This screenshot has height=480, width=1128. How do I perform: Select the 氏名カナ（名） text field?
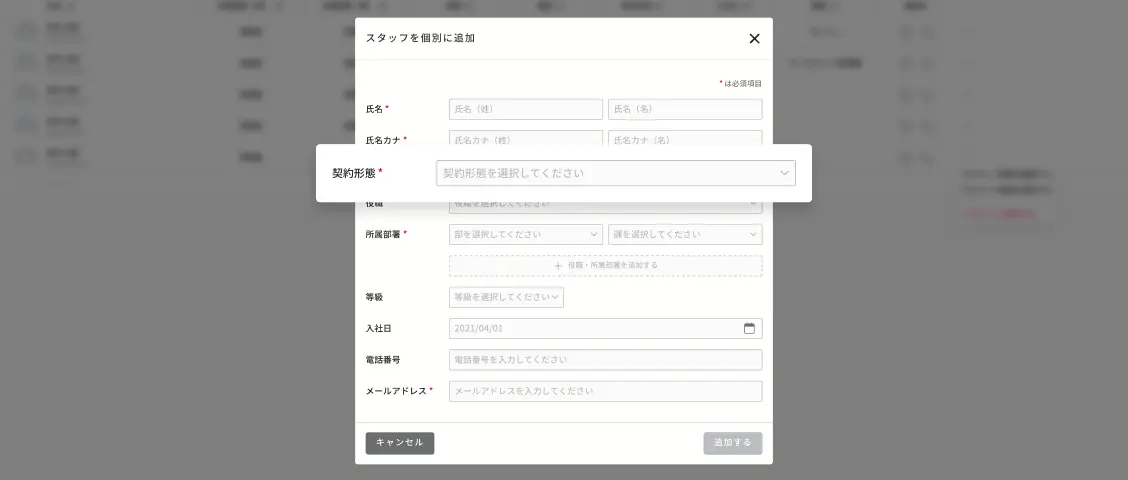684,138
